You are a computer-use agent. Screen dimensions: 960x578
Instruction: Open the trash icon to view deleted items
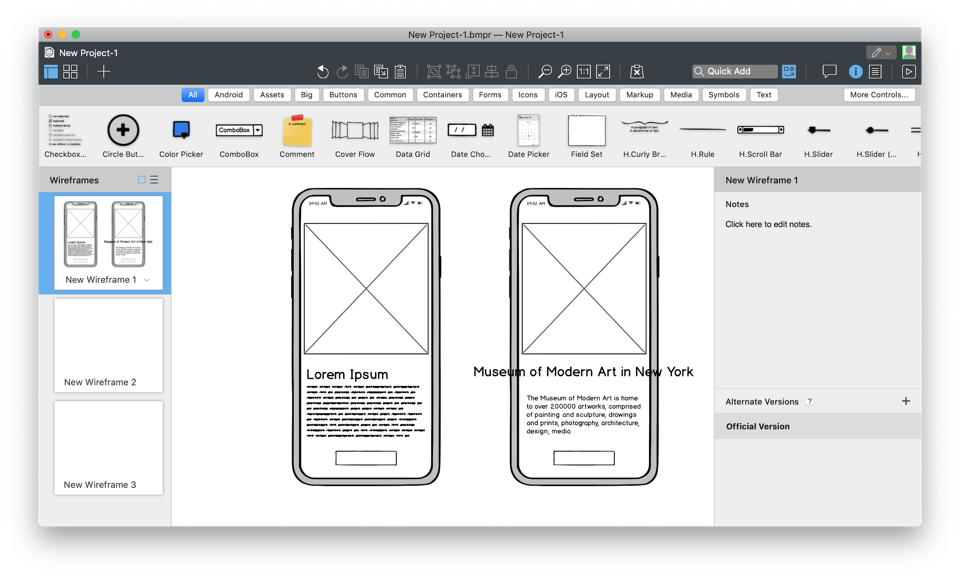point(636,71)
